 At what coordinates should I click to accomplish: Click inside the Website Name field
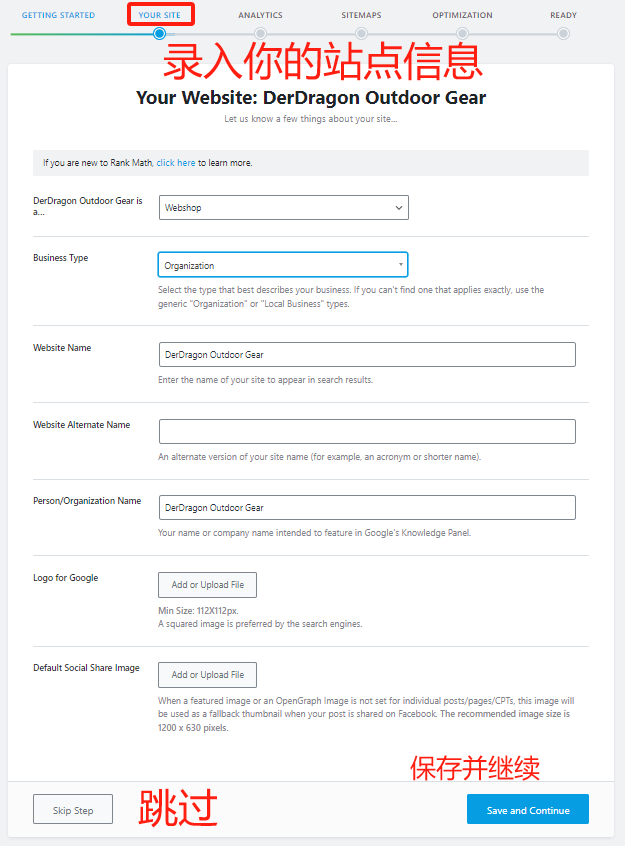367,354
